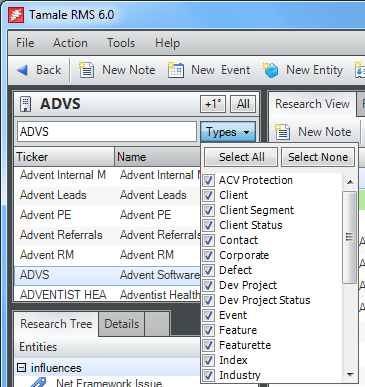Click the types list scrollbar up arrow
The image size is (365, 387).
(350, 182)
